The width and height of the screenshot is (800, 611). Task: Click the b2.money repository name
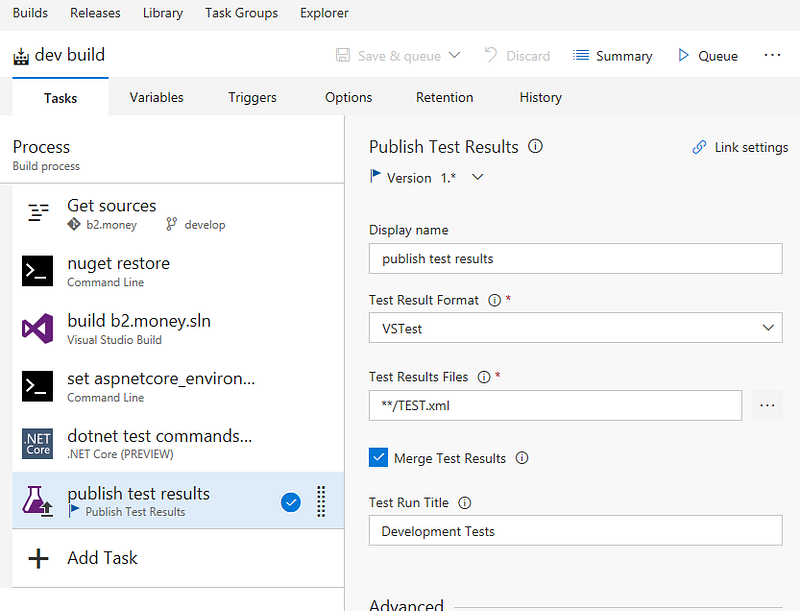pyautogui.click(x=111, y=224)
